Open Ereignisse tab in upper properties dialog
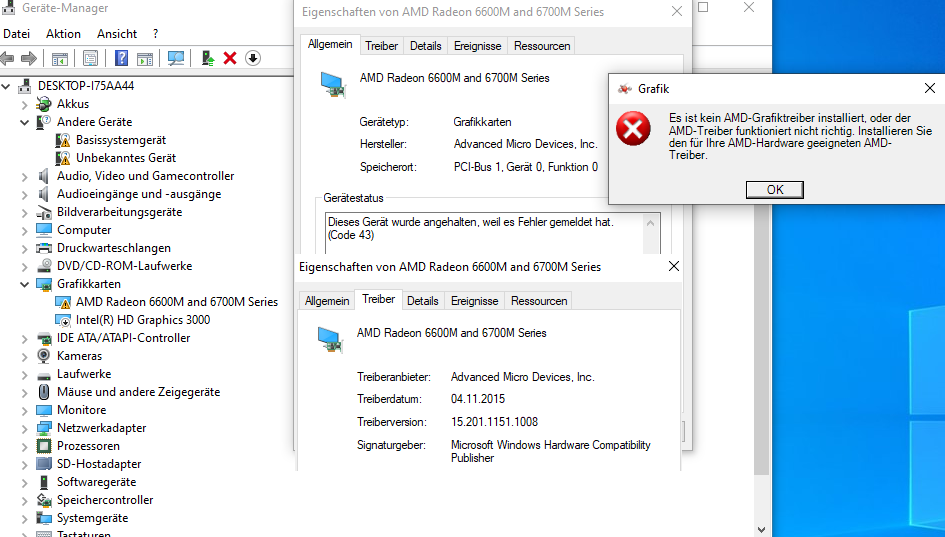Screen dimensions: 945x537 pos(477,46)
